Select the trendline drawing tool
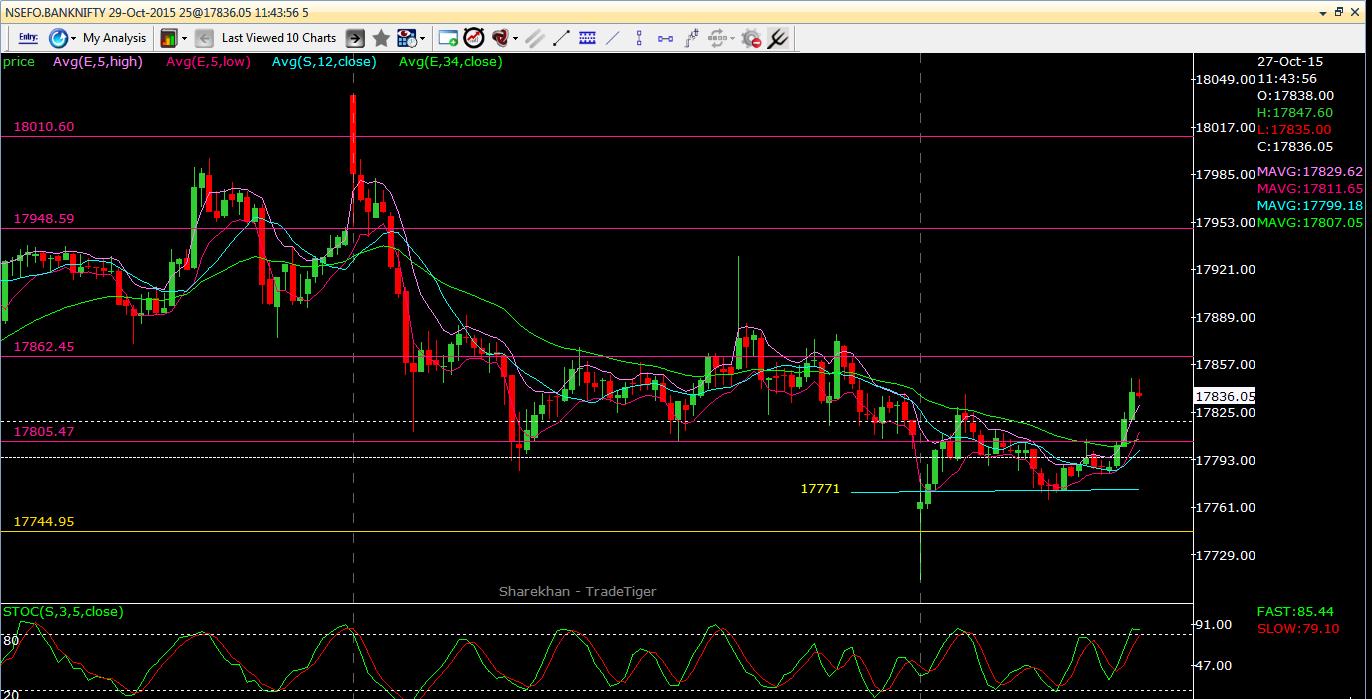Viewport: 1372px width, 699px height. [x=559, y=39]
